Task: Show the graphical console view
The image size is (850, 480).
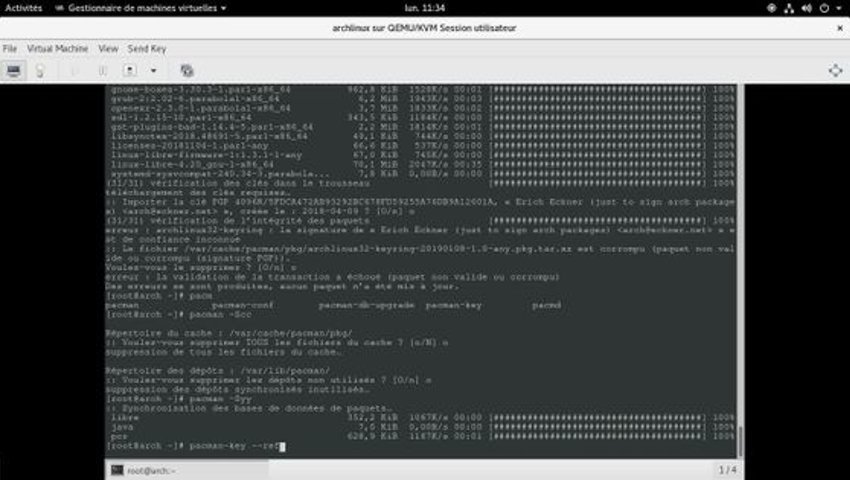Action: tap(14, 71)
